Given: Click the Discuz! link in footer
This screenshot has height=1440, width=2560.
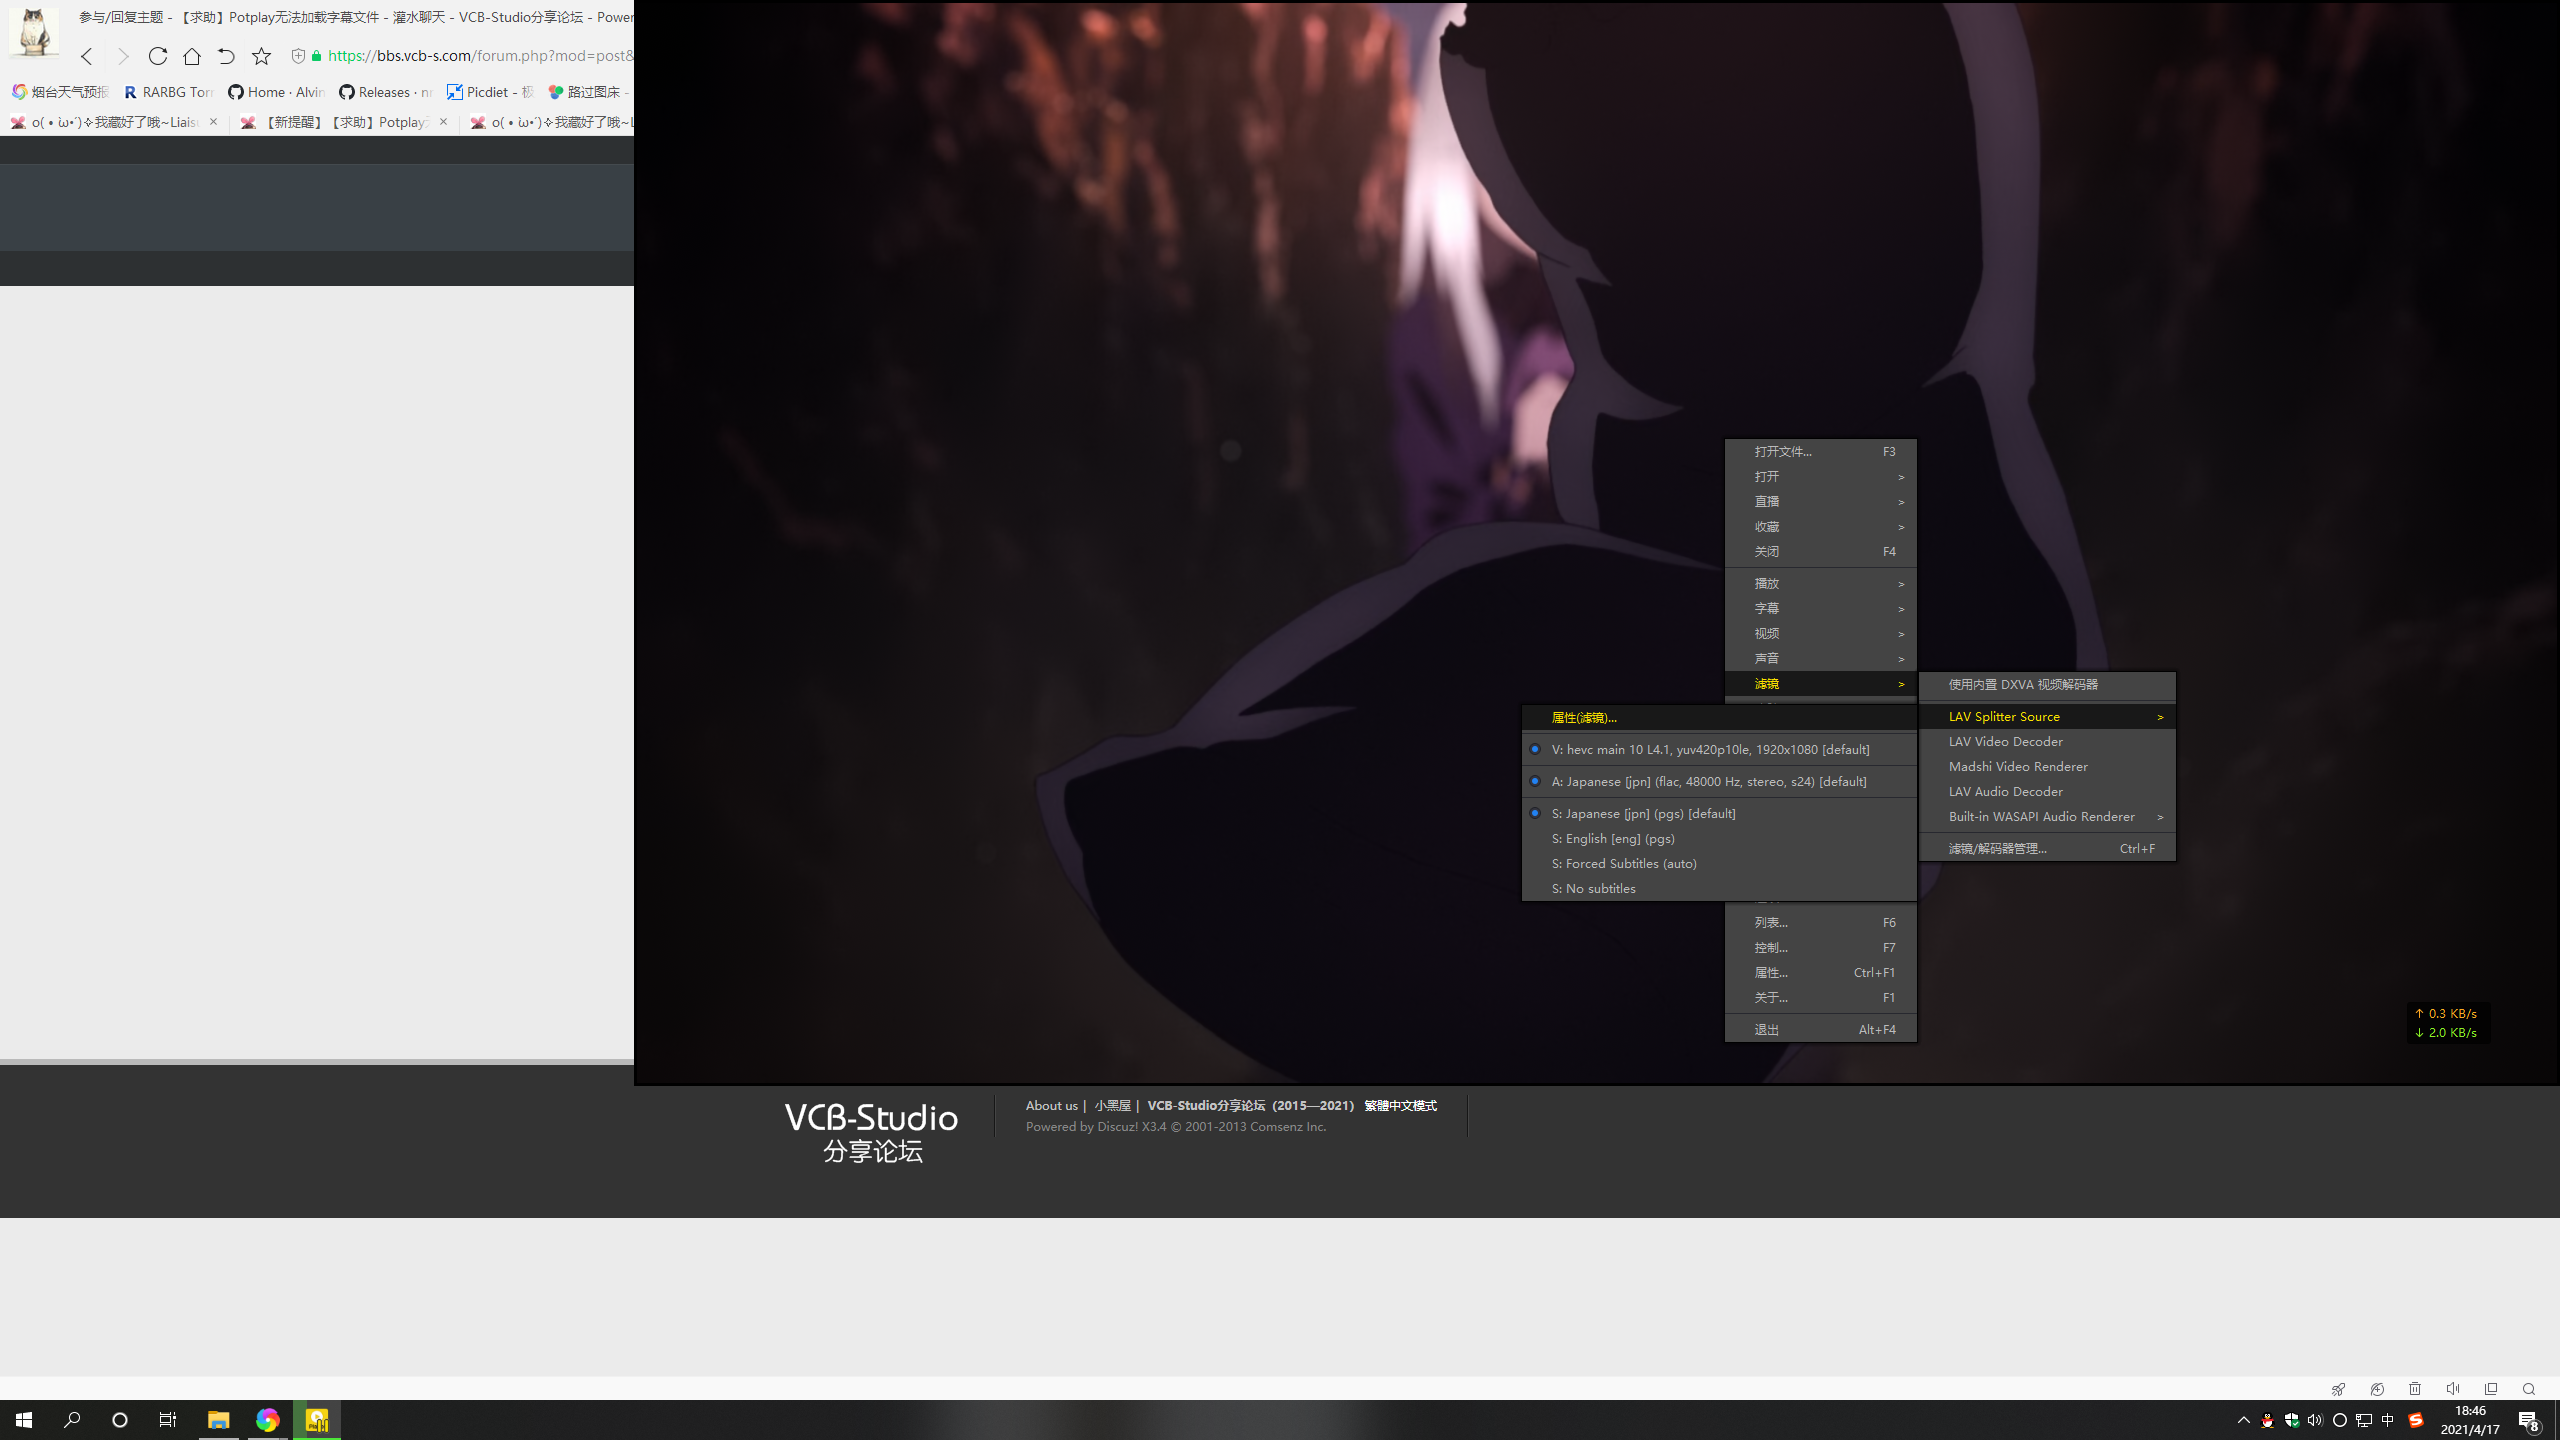Looking at the screenshot, I should [x=1117, y=1127].
